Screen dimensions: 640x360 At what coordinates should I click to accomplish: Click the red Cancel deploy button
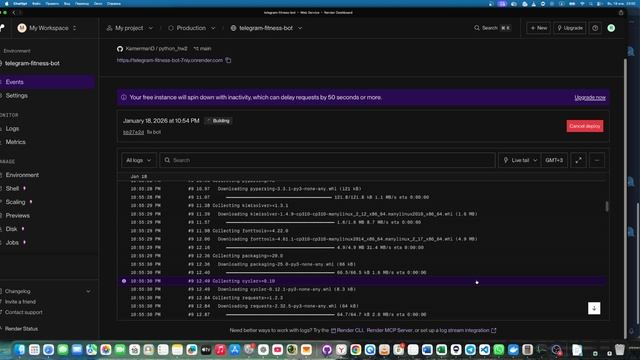pos(584,126)
